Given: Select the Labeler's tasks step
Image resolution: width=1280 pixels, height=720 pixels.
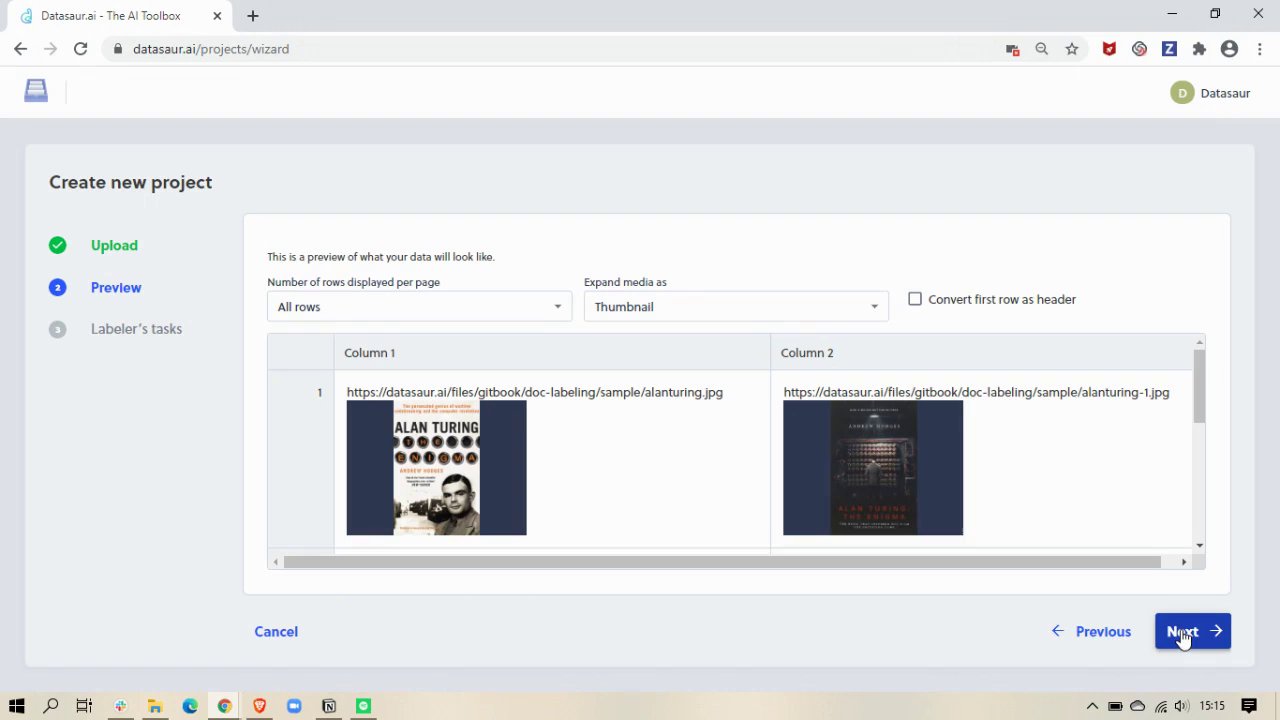Looking at the screenshot, I should click(x=136, y=329).
